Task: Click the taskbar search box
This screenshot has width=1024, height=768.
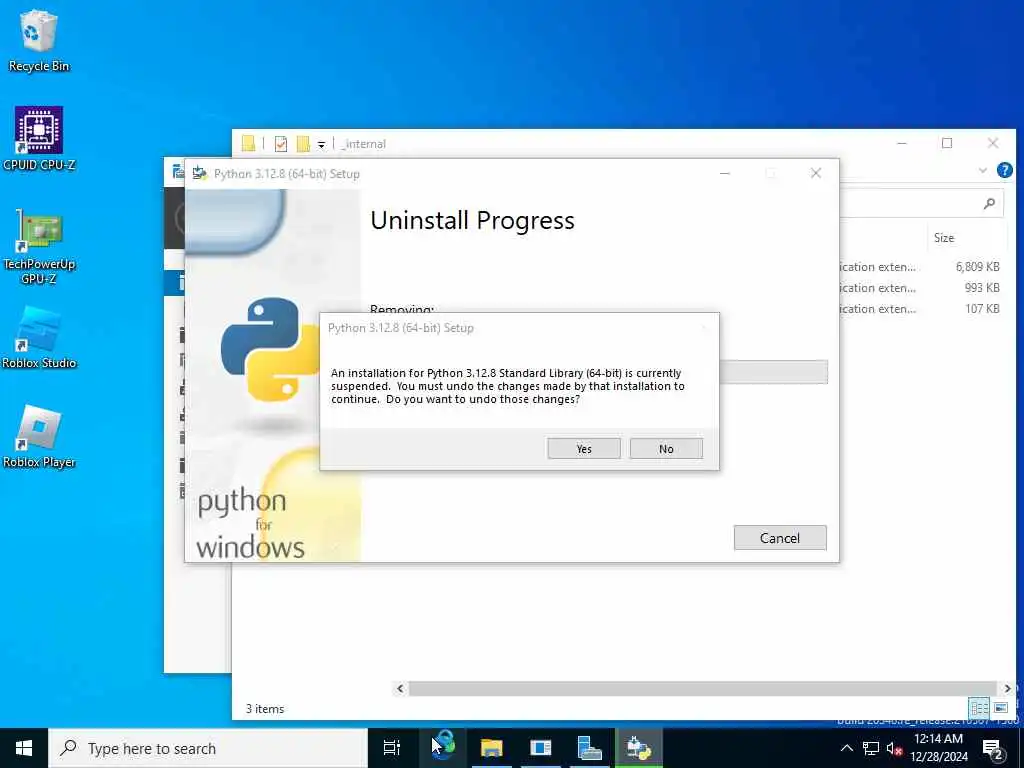Action: point(208,748)
